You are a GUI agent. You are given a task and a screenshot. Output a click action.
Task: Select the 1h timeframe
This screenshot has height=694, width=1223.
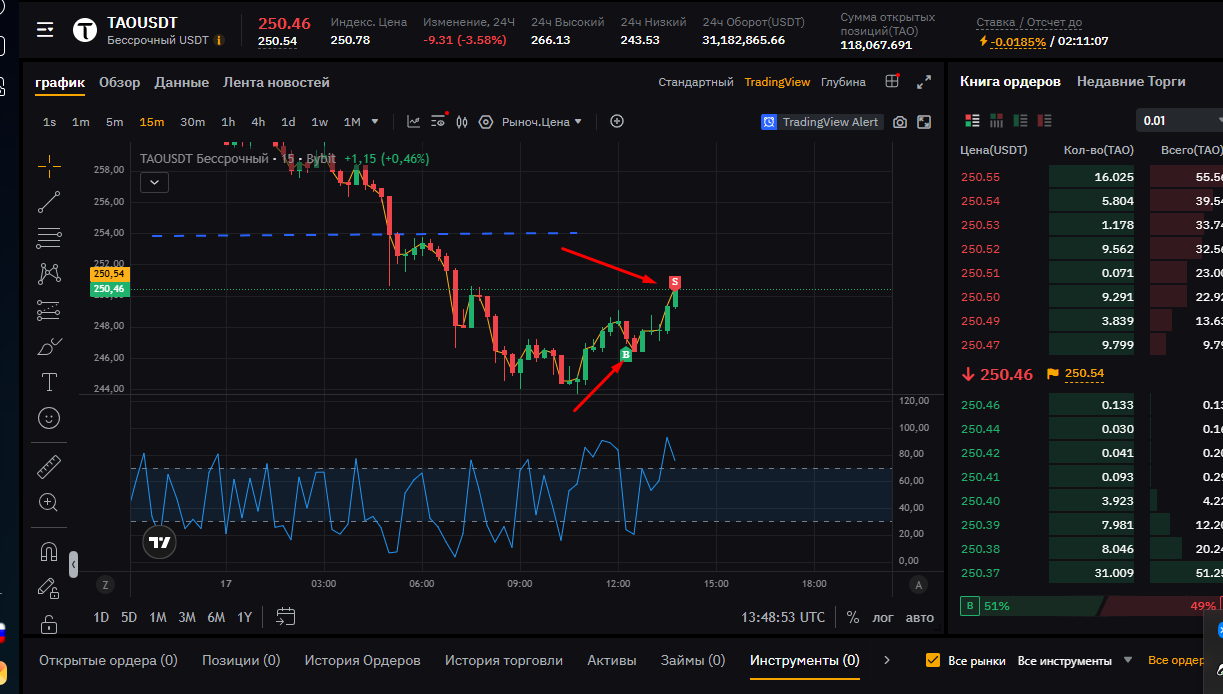pyautogui.click(x=228, y=122)
